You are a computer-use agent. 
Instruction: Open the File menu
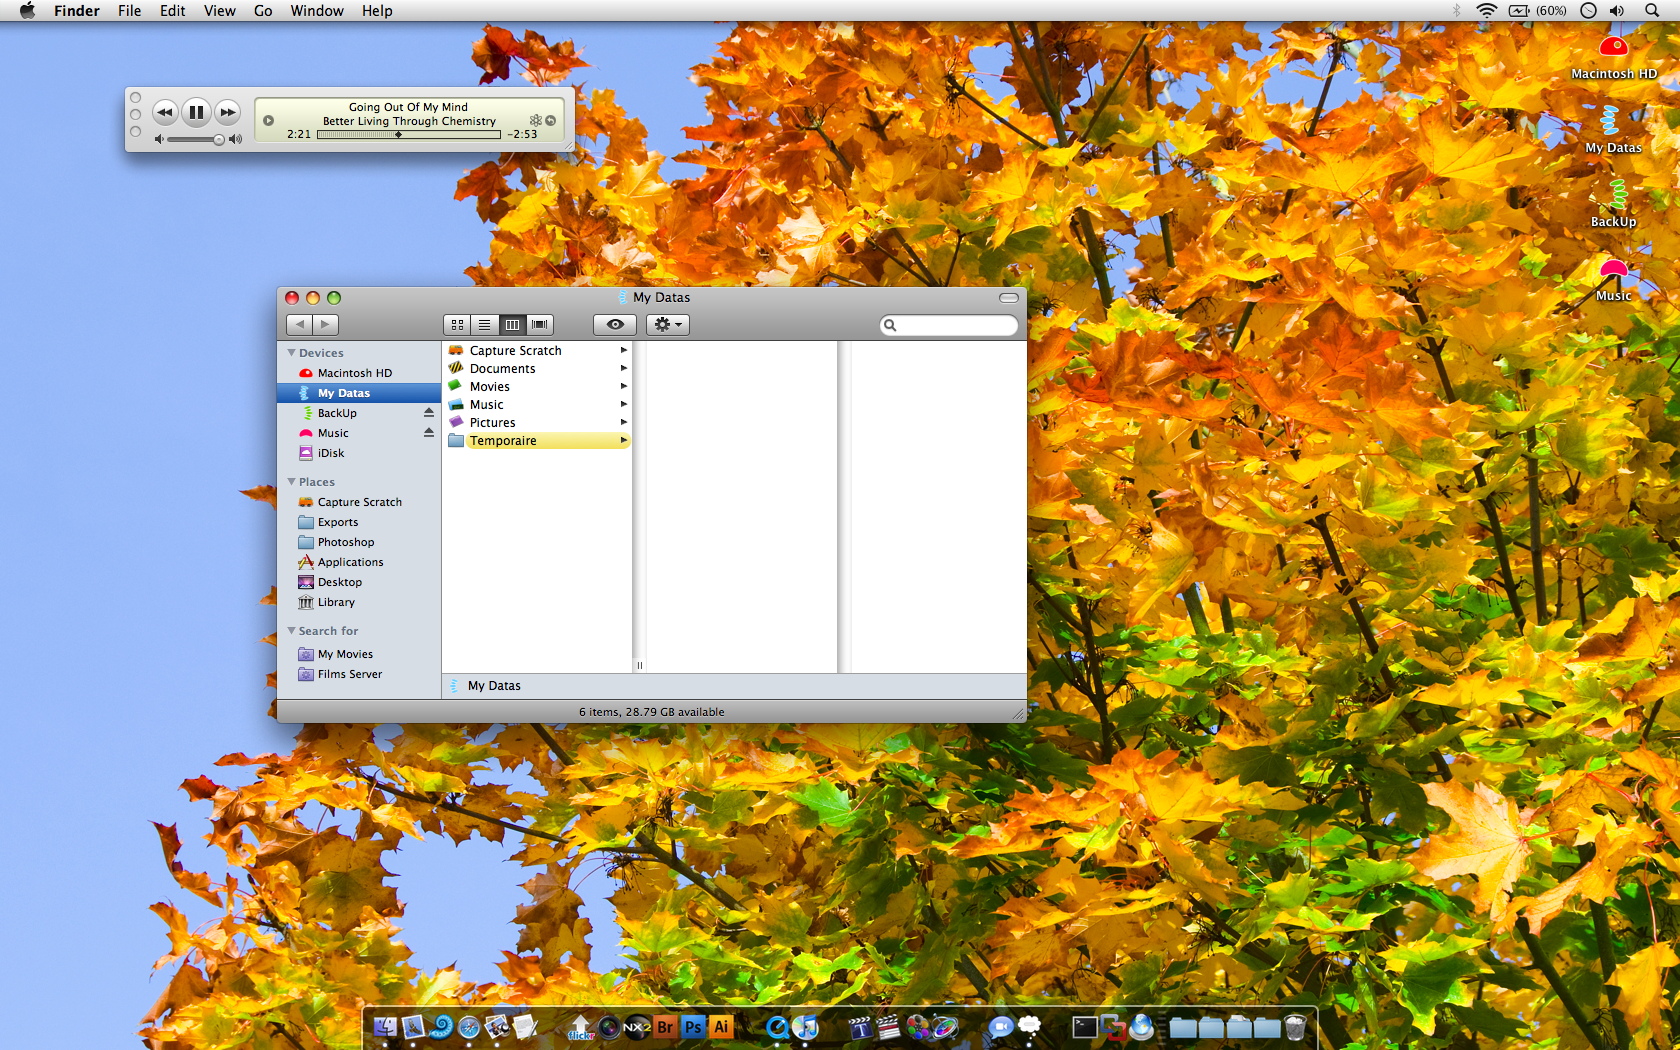[x=129, y=11]
